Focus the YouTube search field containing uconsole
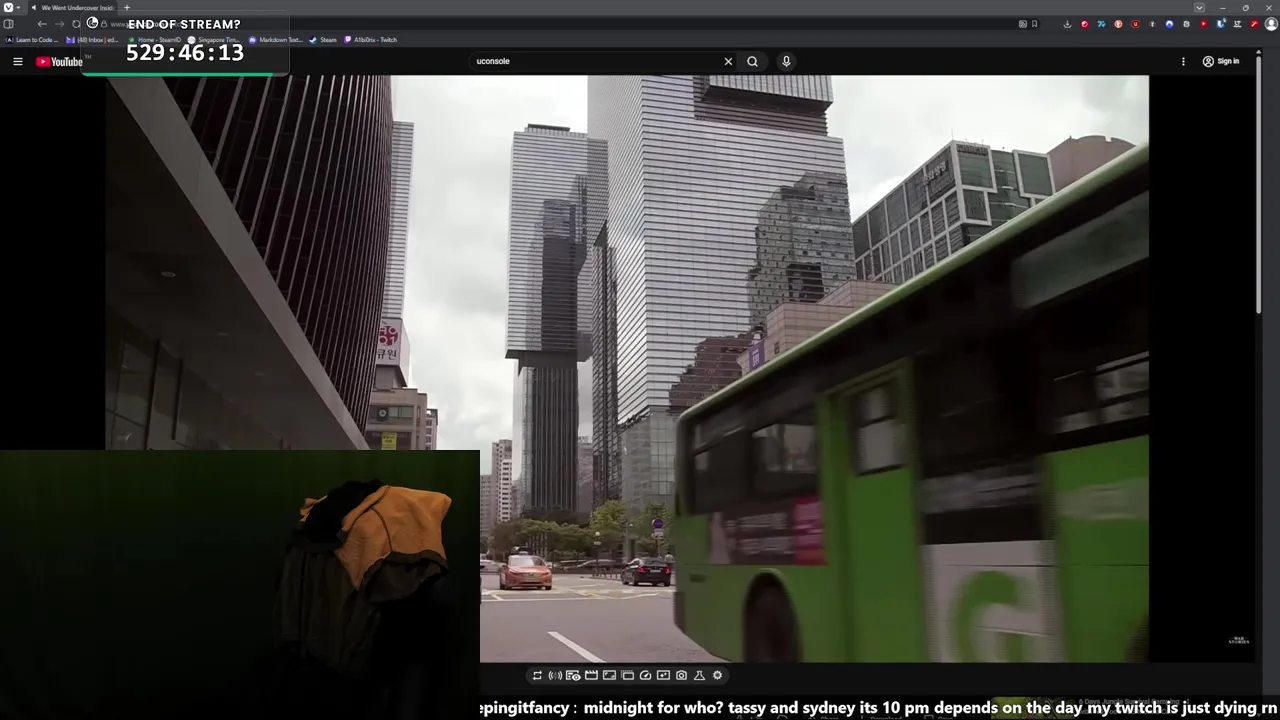Screen dimensions: 1280x720 pyautogui.click(x=597, y=61)
